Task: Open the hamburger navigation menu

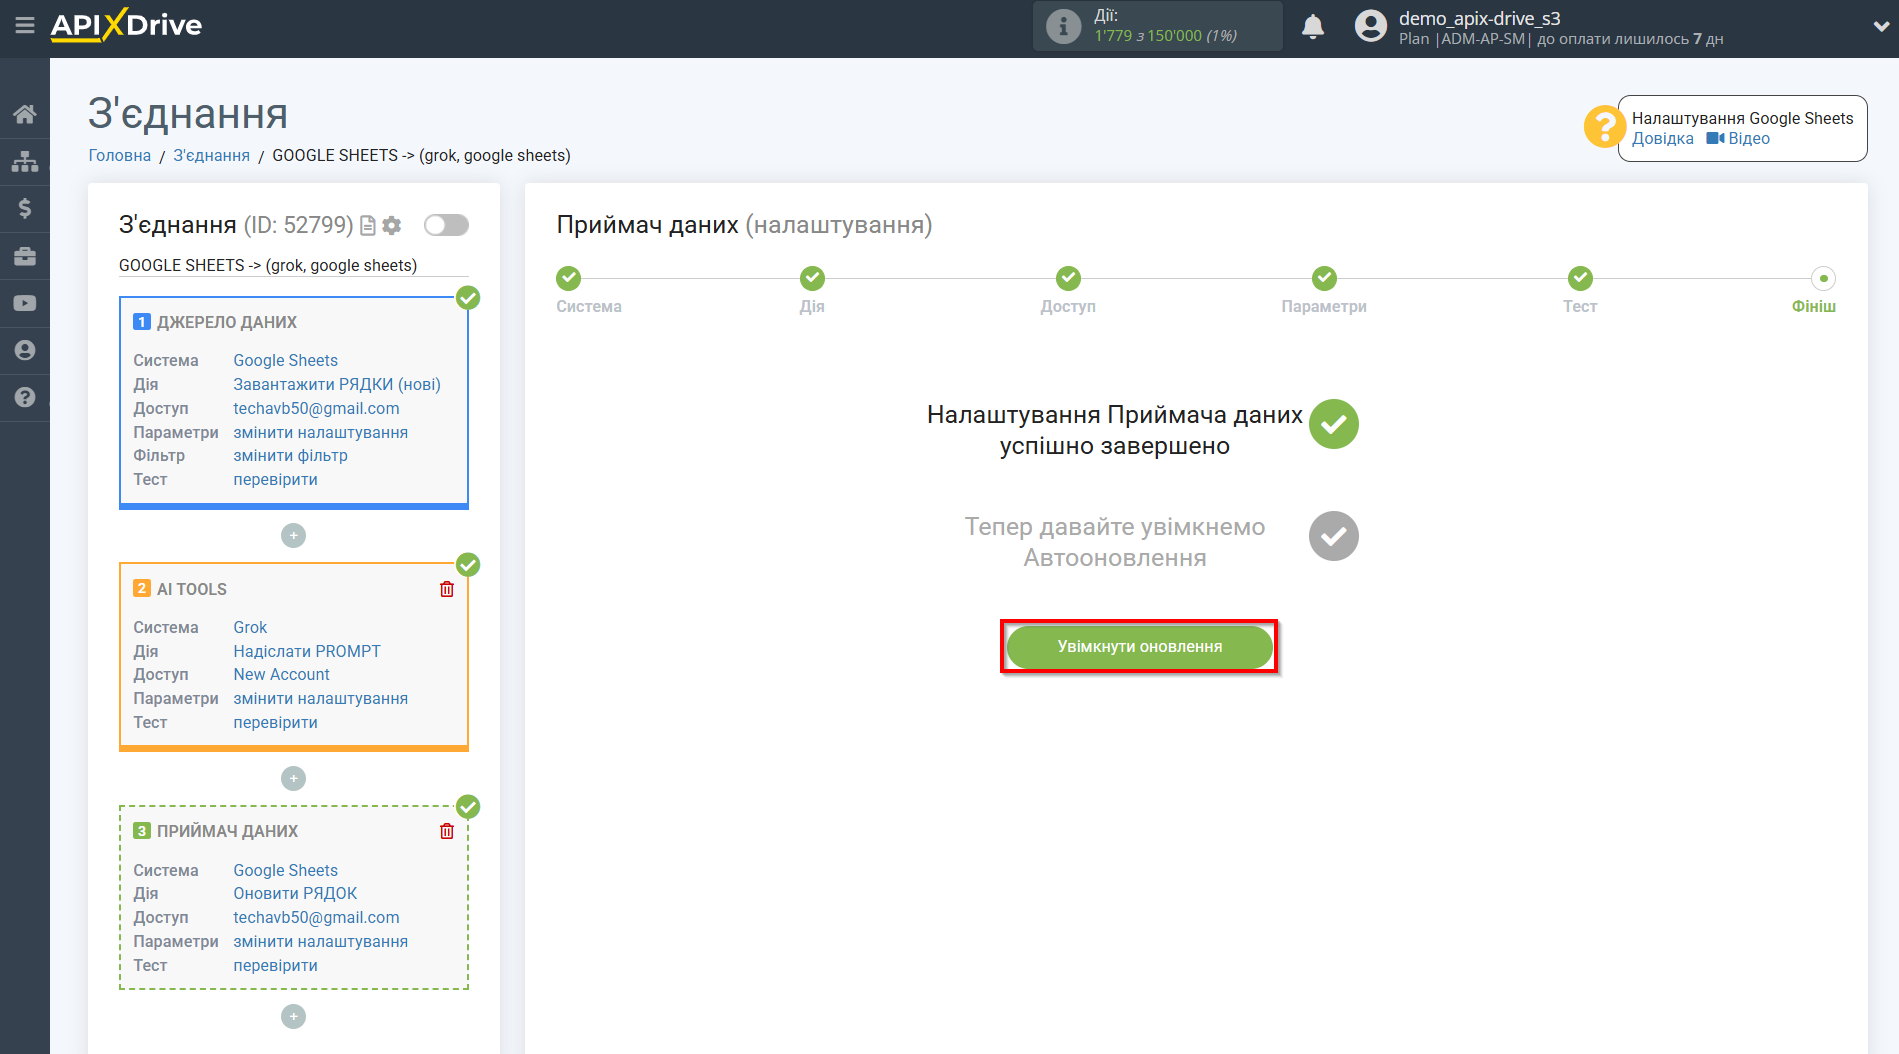Action: [x=25, y=27]
